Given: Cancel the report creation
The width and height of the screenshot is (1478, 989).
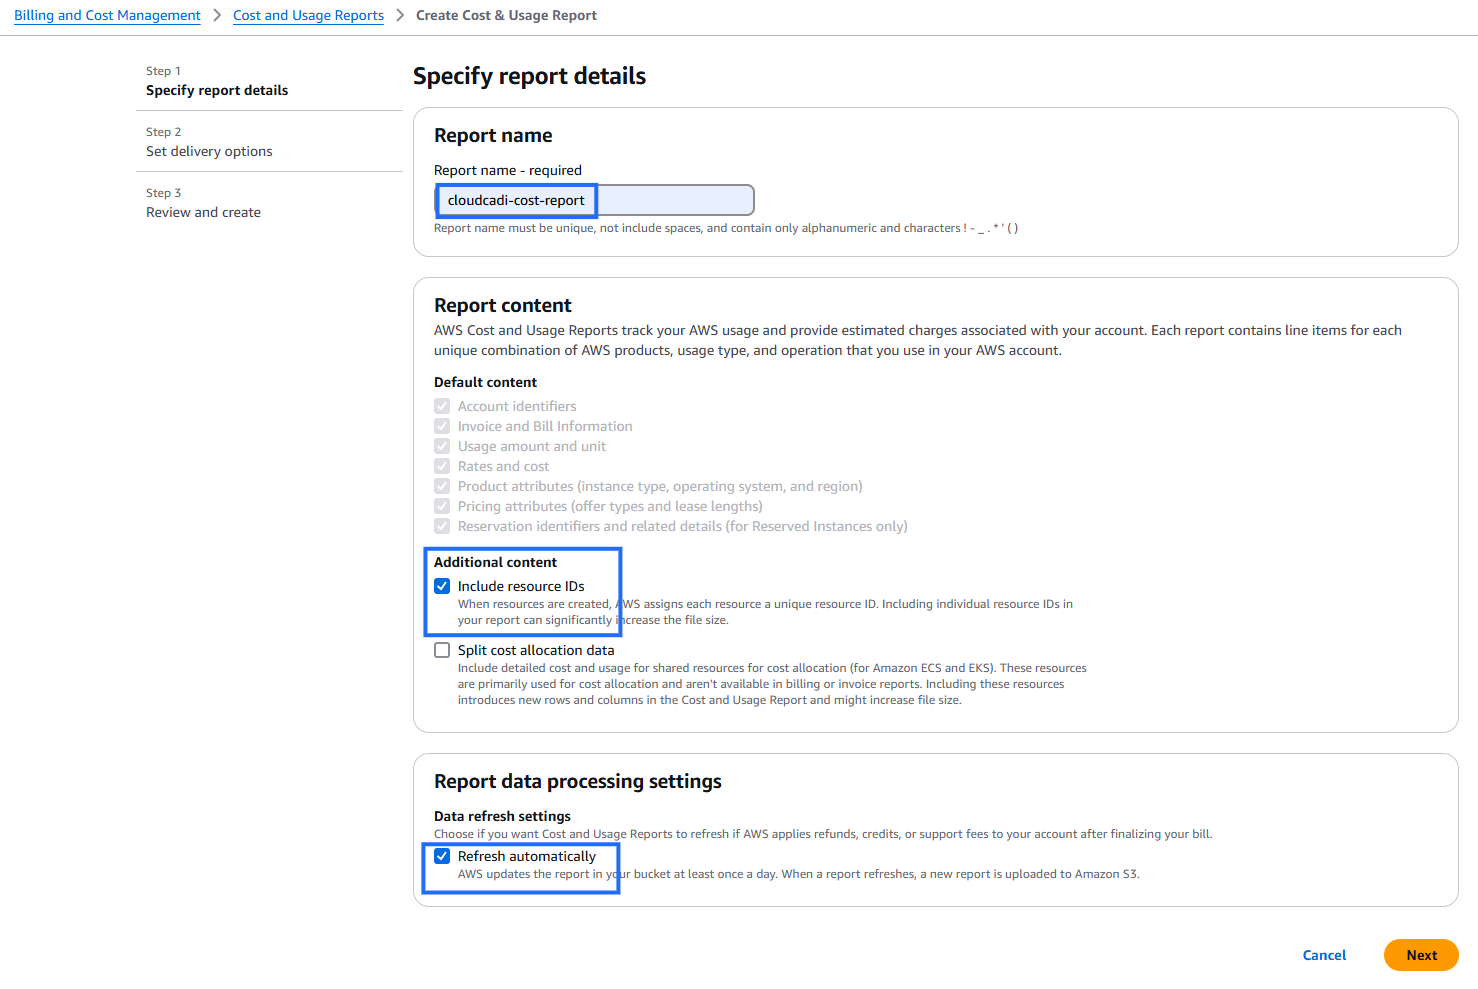Looking at the screenshot, I should [1324, 955].
